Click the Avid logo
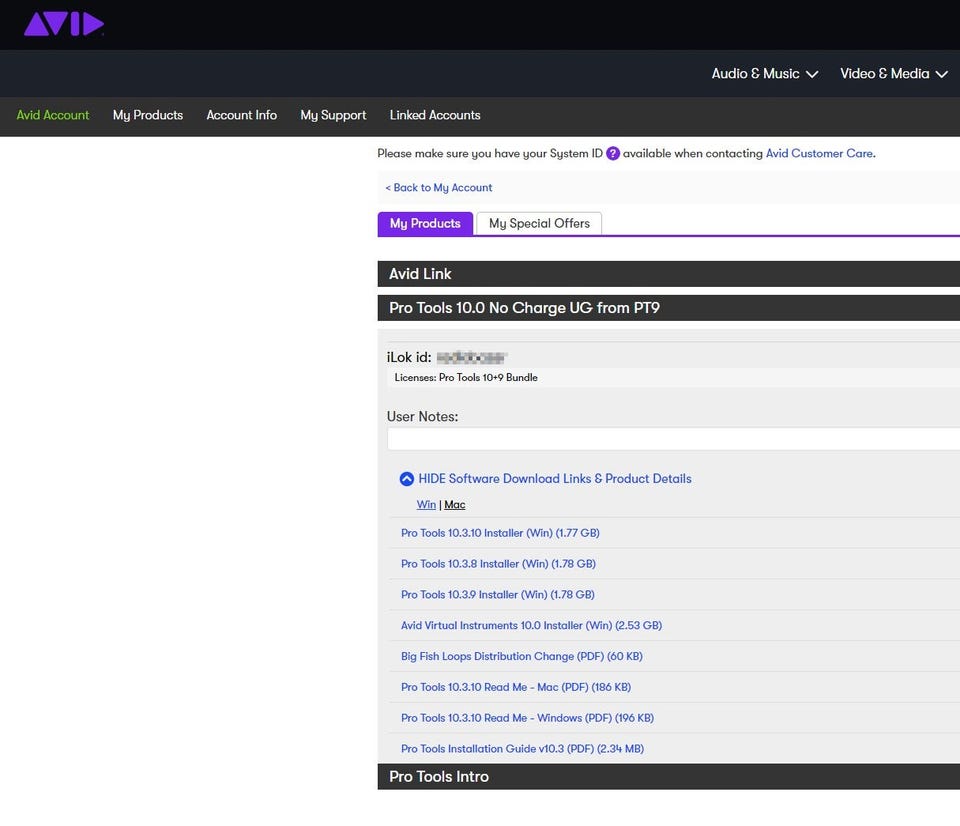This screenshot has width=960, height=826. tap(64, 24)
